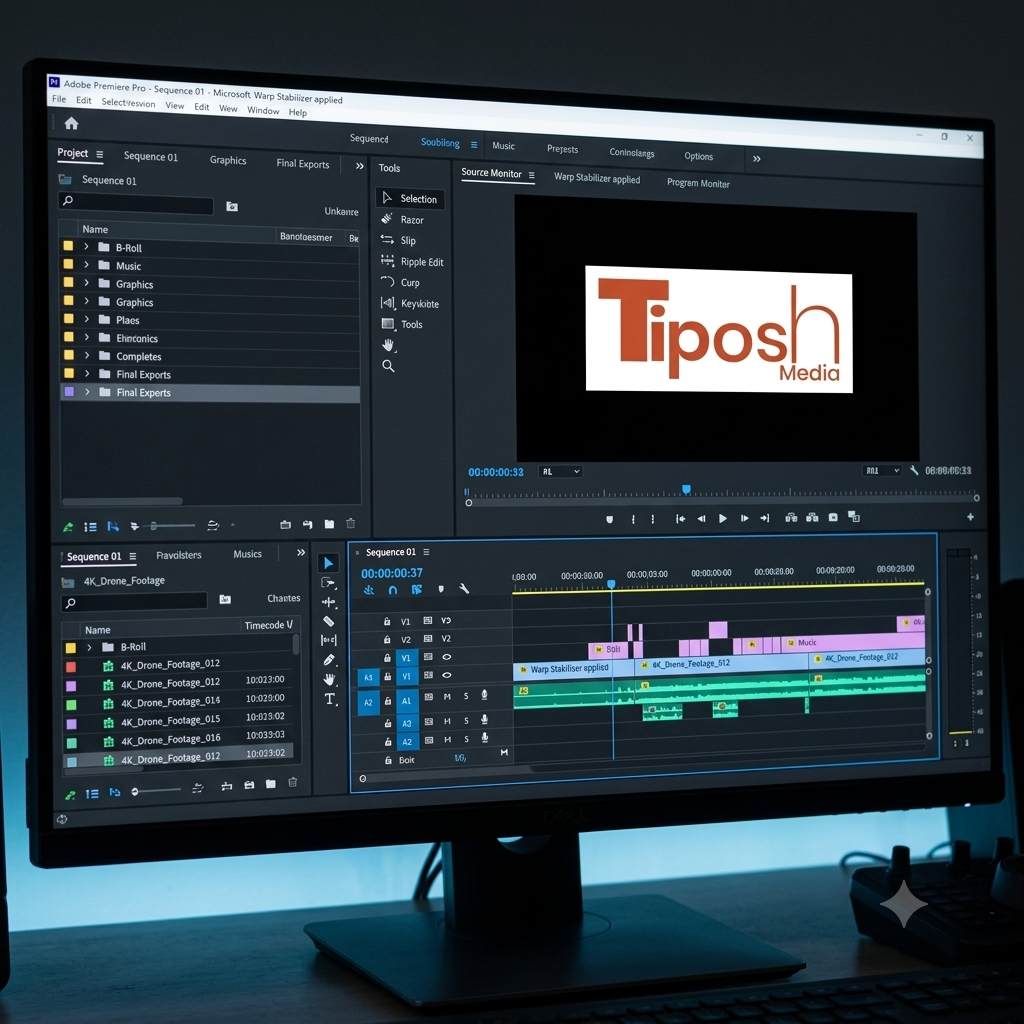This screenshot has height=1024, width=1024.
Task: Expand the Plaes folder
Action: coord(86,319)
